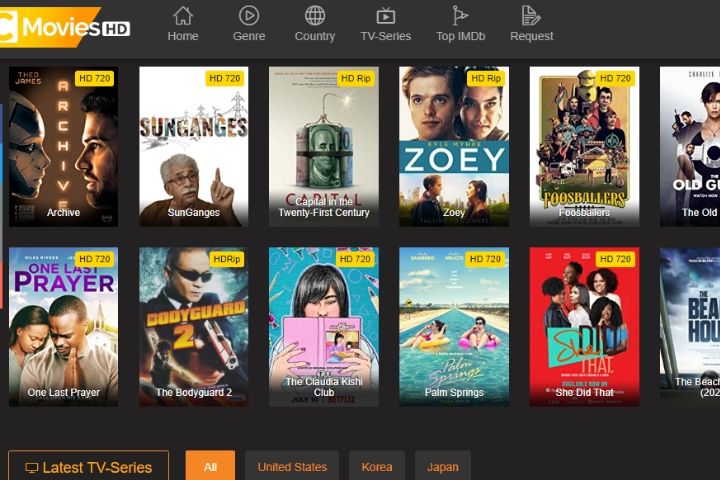This screenshot has width=720, height=480.
Task: Select the Japan filter tab
Action: tap(443, 466)
